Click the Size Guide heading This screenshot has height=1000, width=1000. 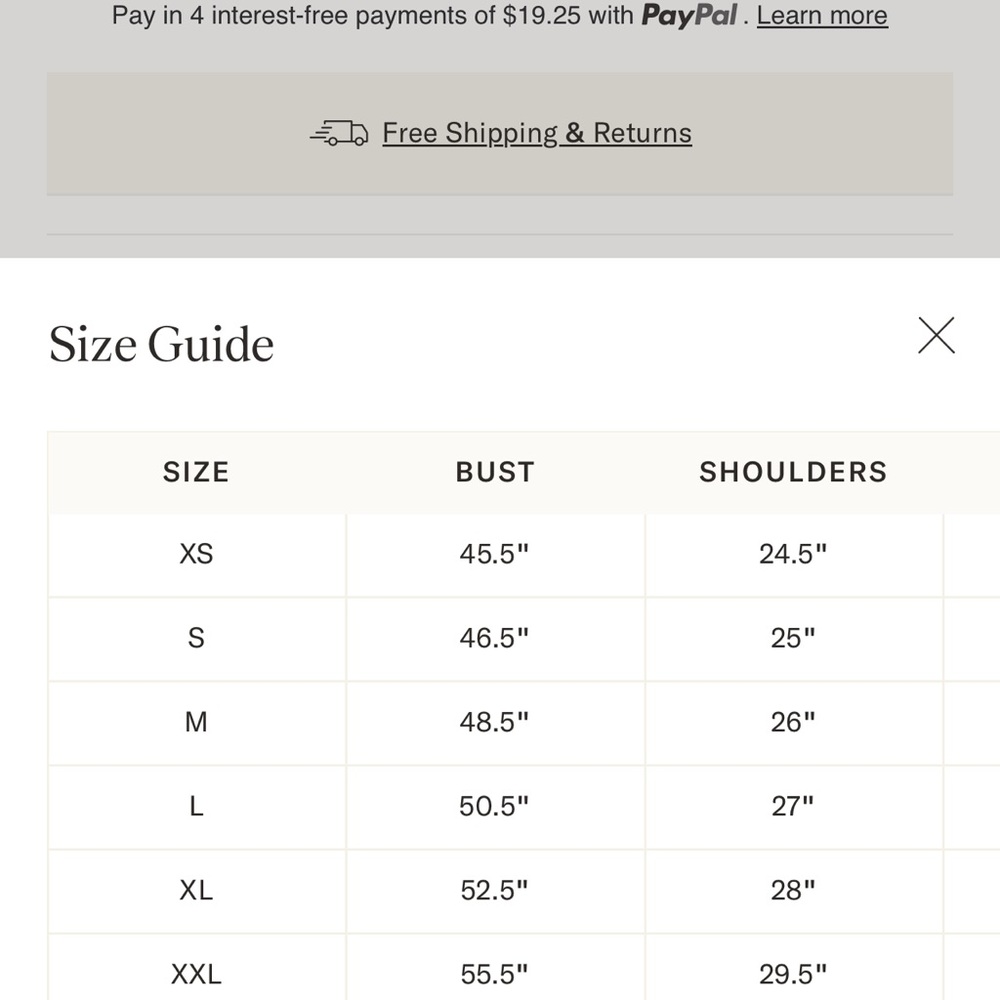[161, 344]
